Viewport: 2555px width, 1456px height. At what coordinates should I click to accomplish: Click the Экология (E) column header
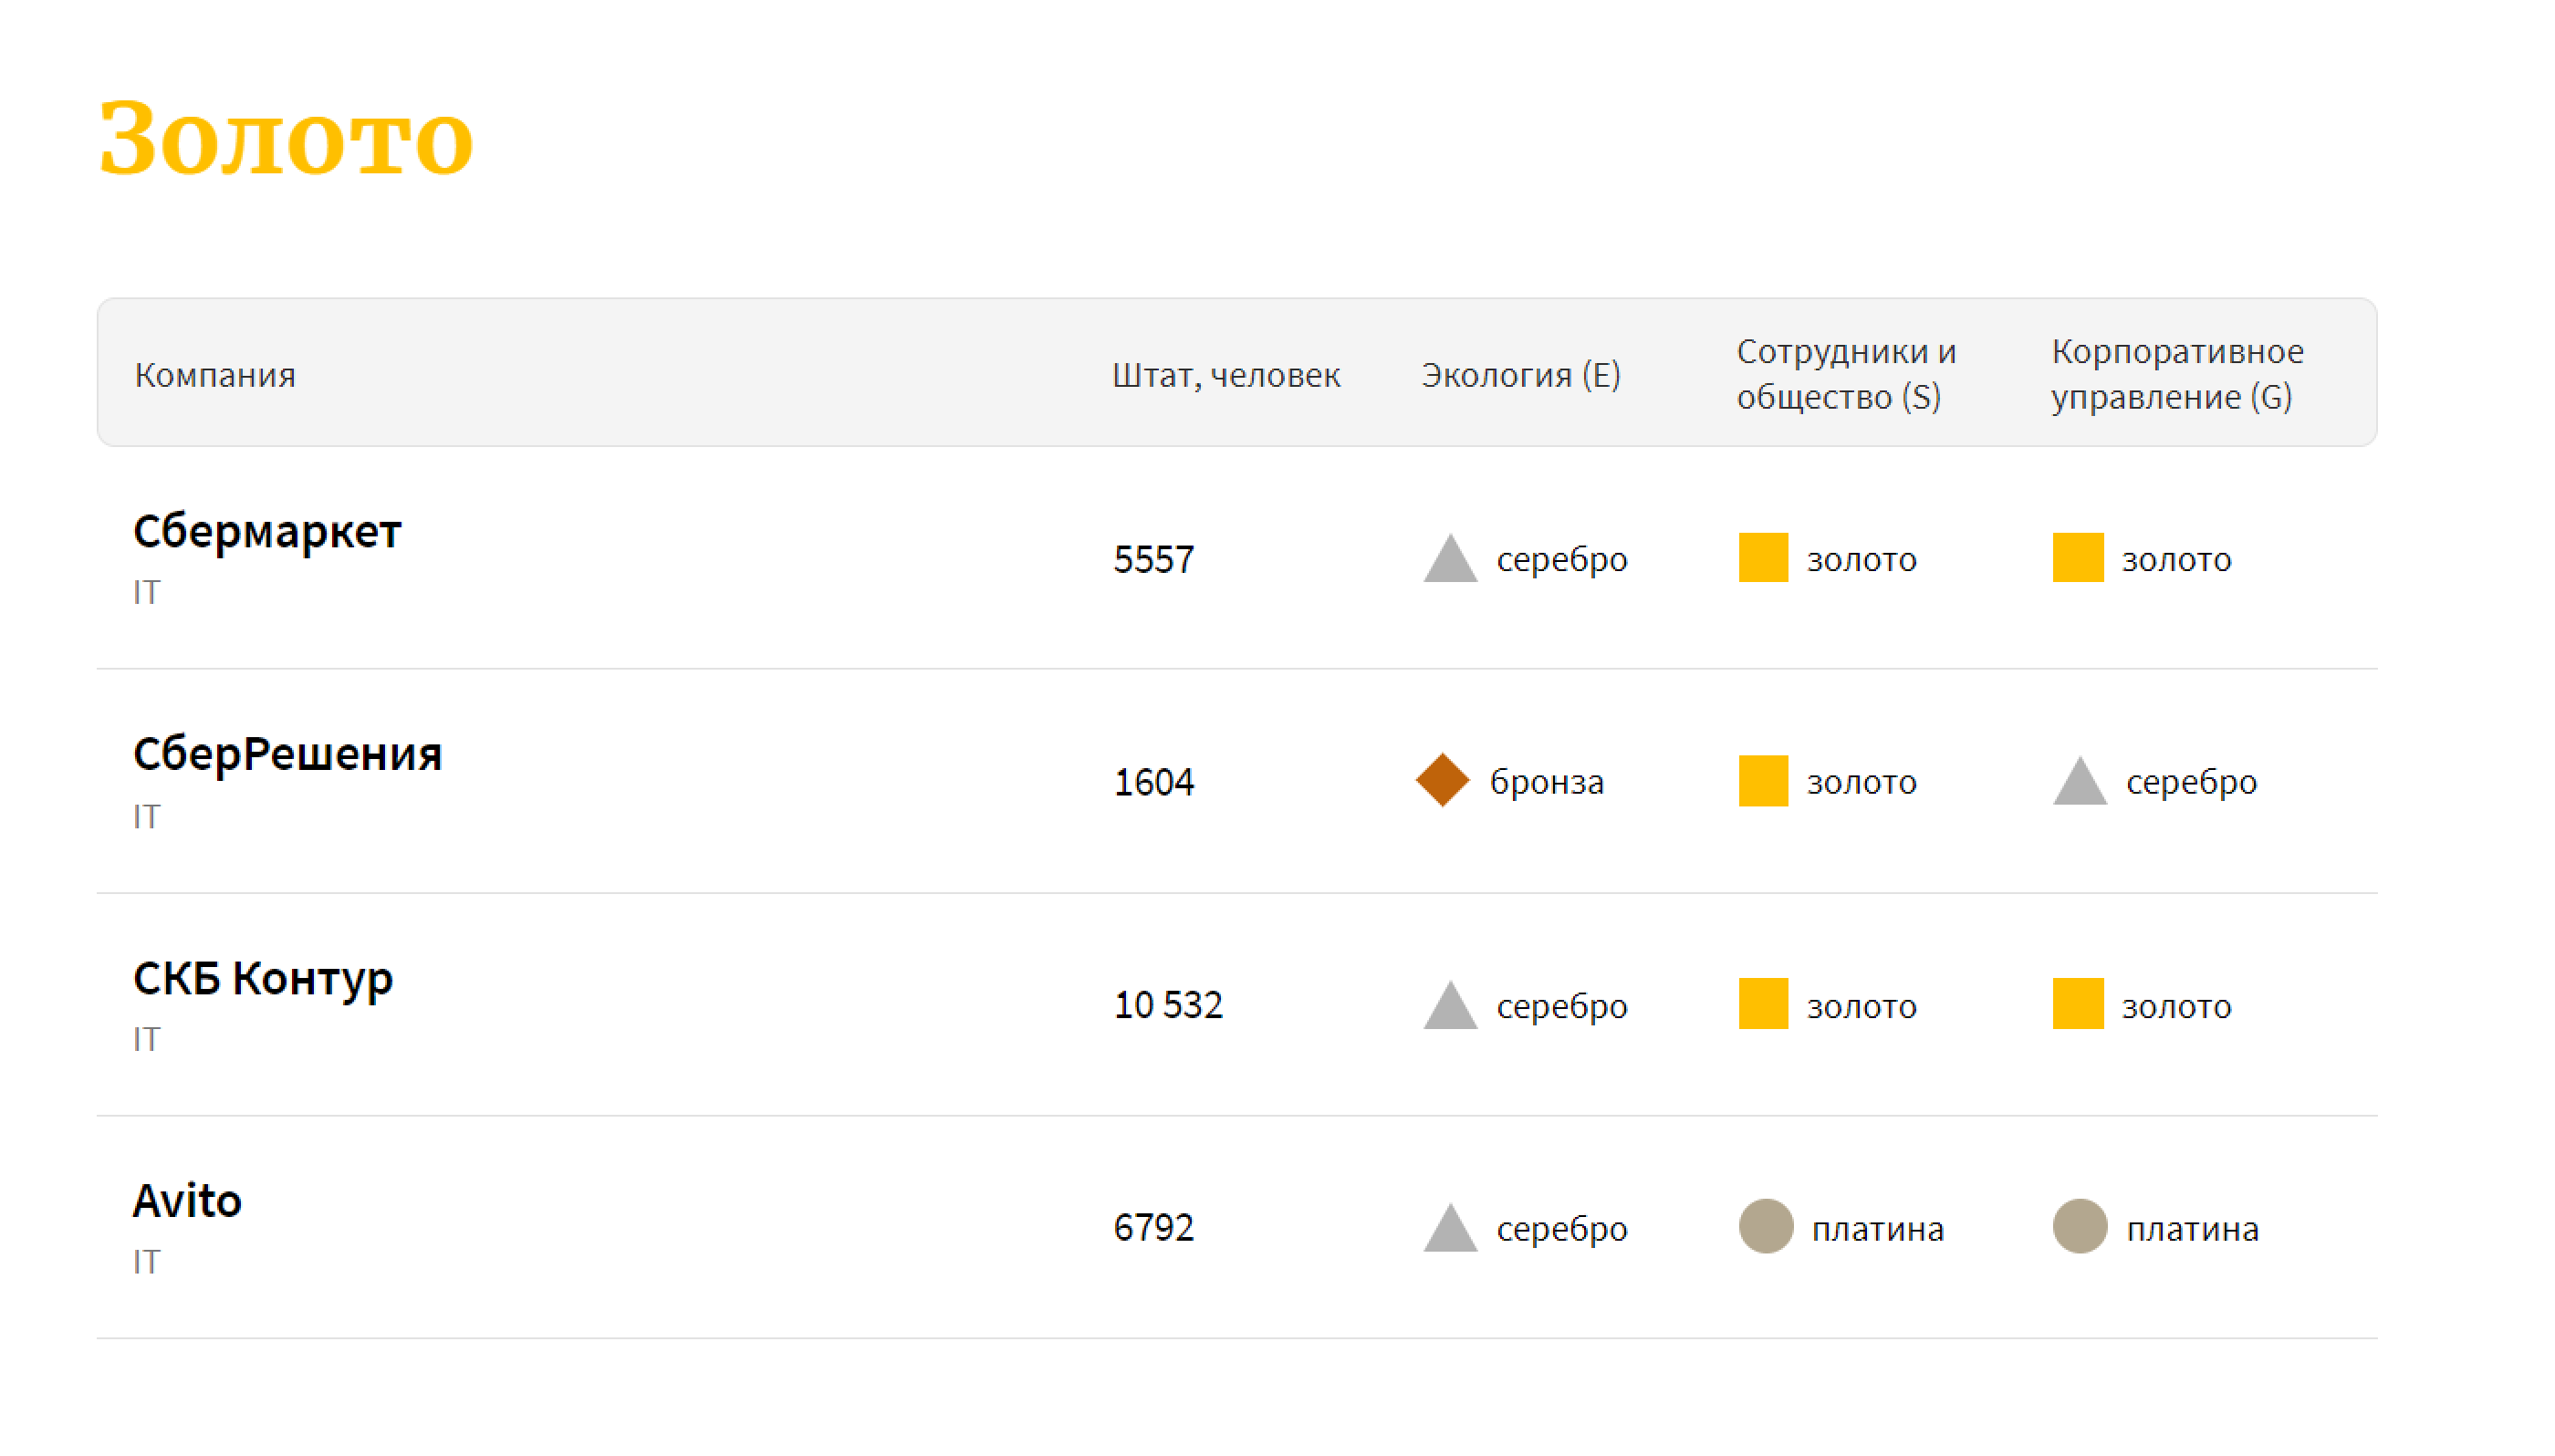click(1520, 375)
